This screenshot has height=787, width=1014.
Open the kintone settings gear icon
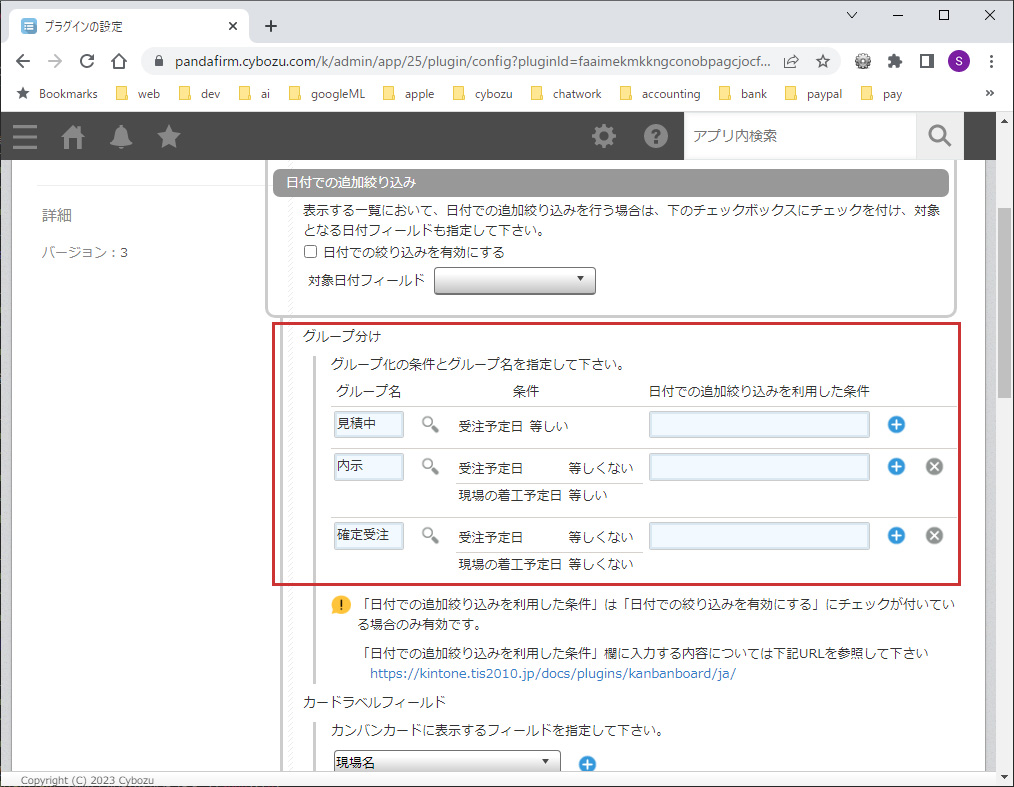pyautogui.click(x=604, y=136)
